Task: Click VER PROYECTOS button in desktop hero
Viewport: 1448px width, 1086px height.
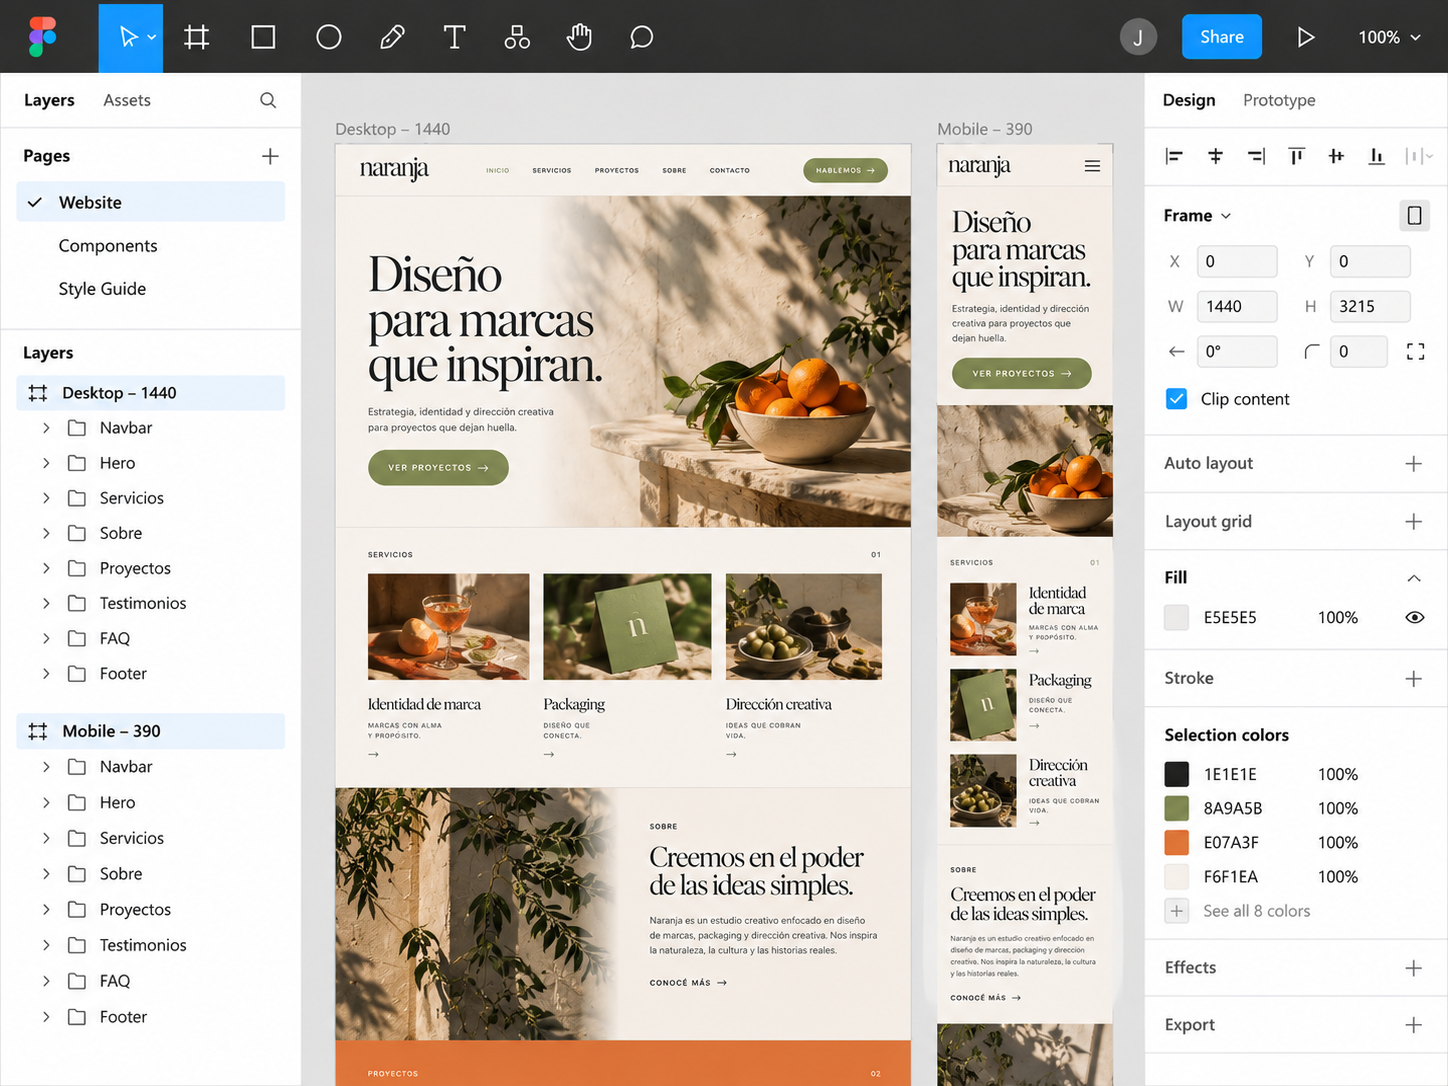Action: pyautogui.click(x=438, y=468)
